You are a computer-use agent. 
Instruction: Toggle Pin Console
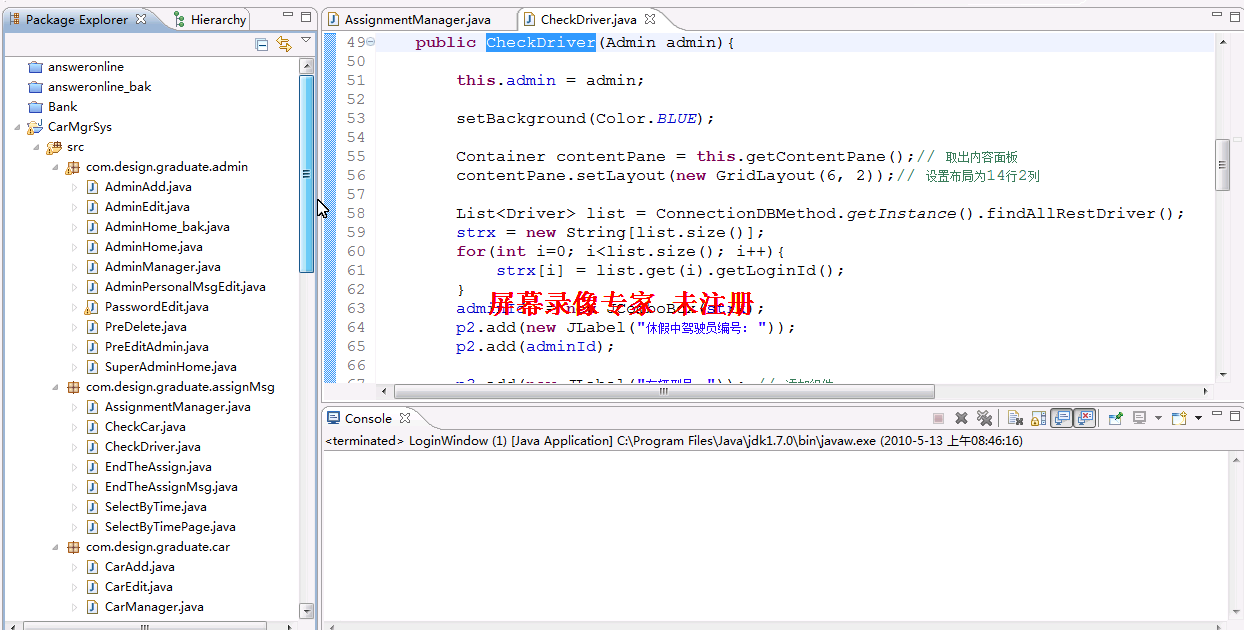tap(1116, 418)
